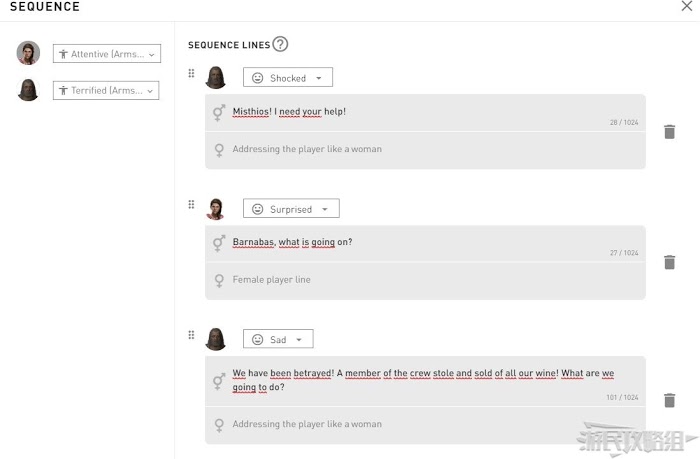Click the smiley icon in the Sad dropdown
The height and width of the screenshot is (459, 700).
[x=258, y=339]
